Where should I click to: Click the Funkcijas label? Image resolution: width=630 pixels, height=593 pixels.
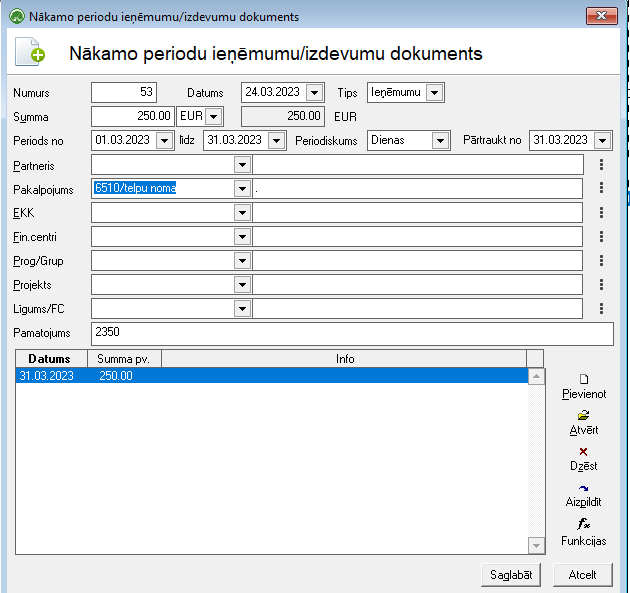click(x=583, y=541)
